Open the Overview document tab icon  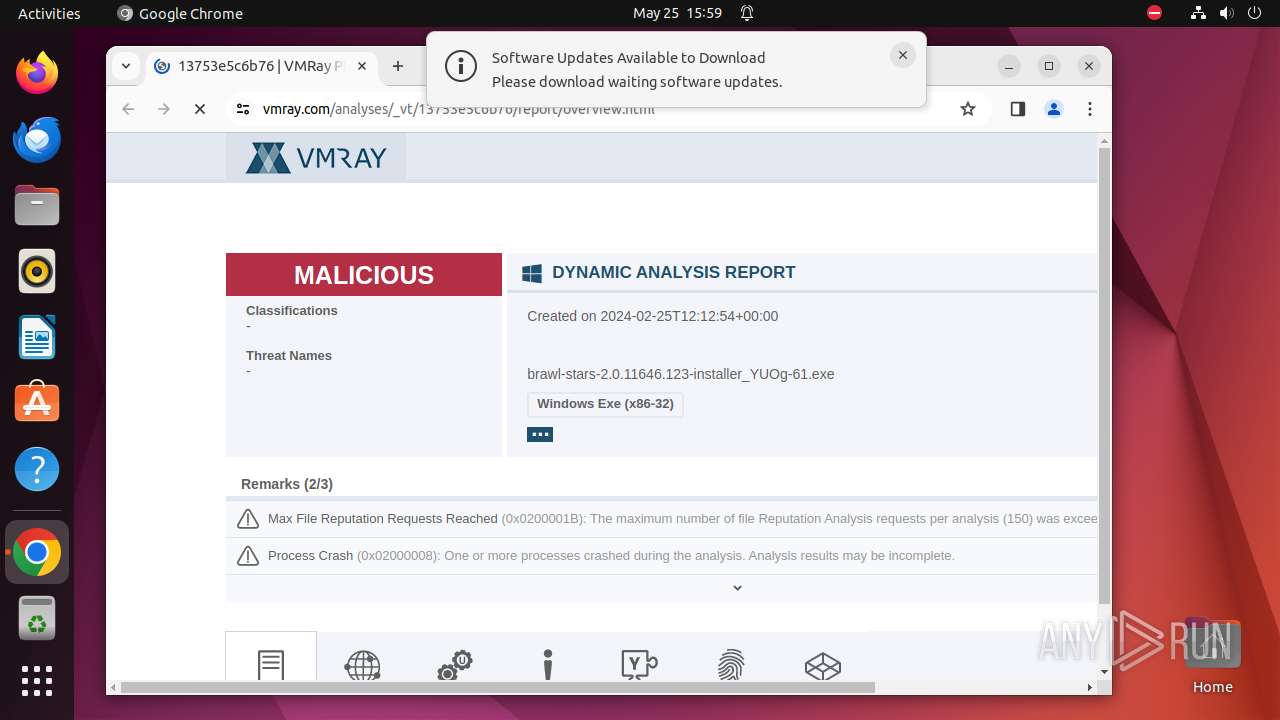pyautogui.click(x=271, y=665)
